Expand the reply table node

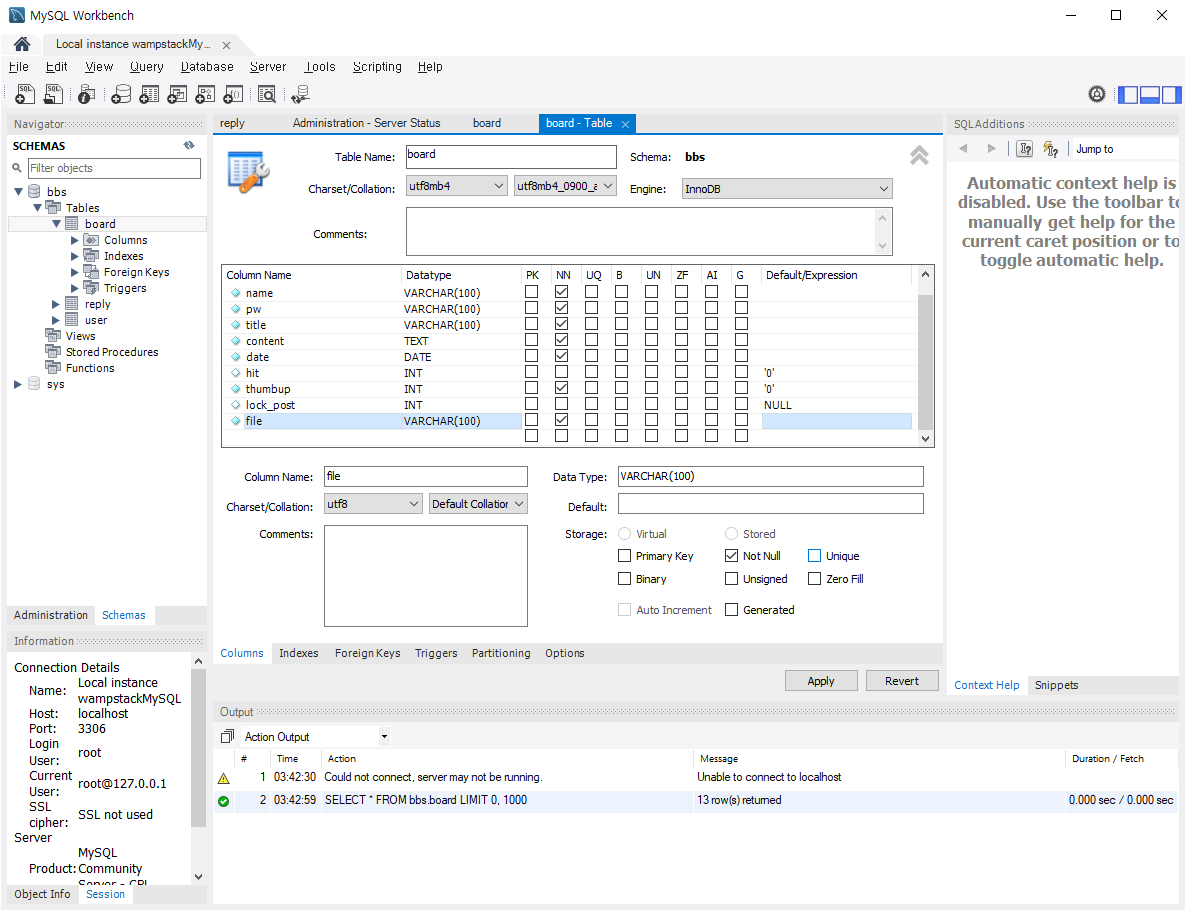pyautogui.click(x=56, y=304)
